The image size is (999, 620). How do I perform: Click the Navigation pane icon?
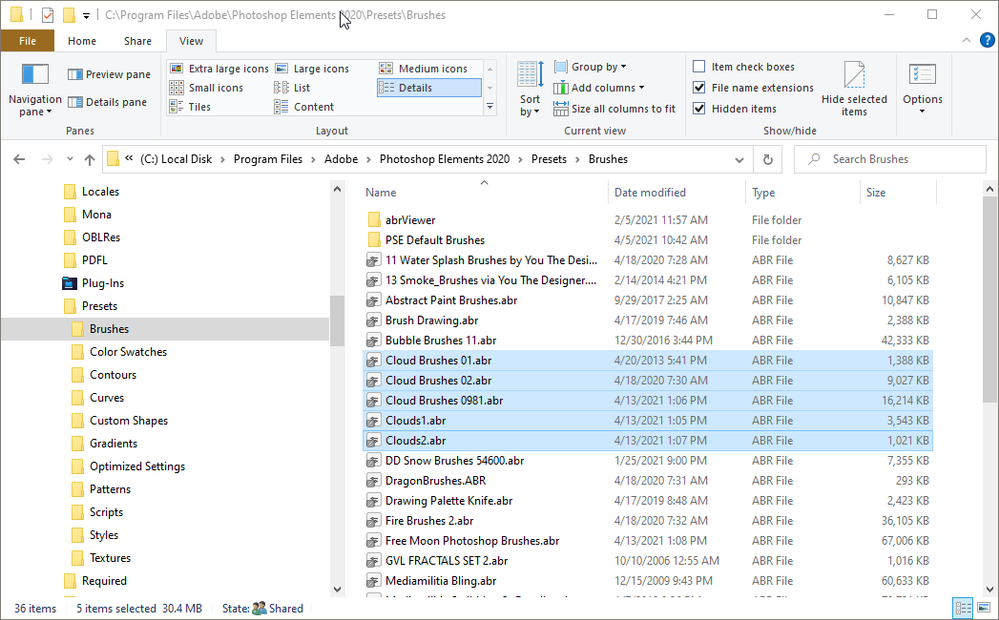tap(35, 75)
